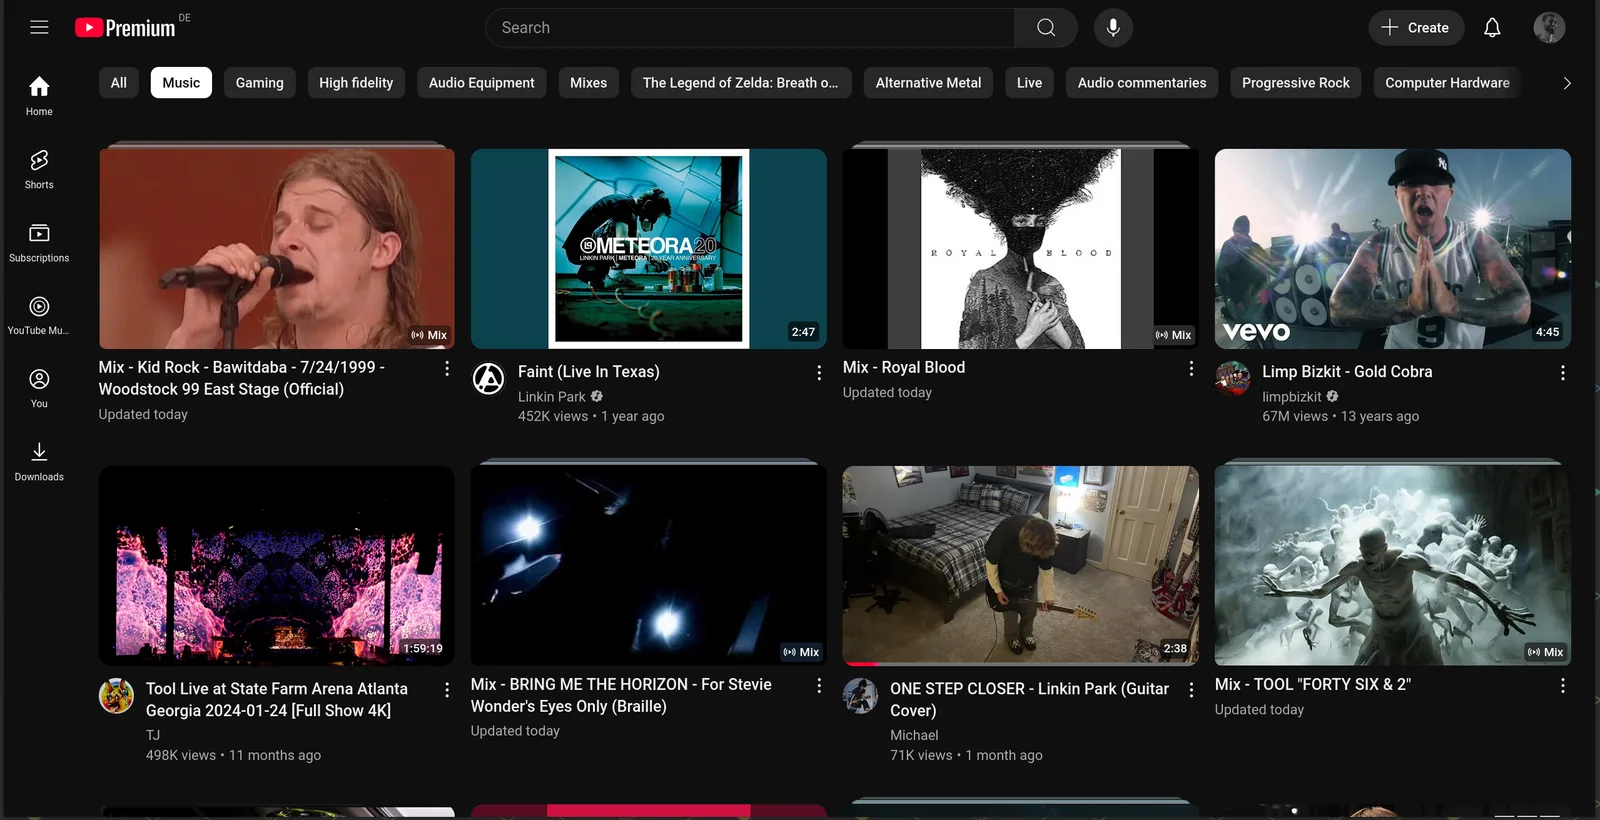Open YouTube Music in the sidebar
This screenshot has width=1600, height=820.
tap(39, 315)
